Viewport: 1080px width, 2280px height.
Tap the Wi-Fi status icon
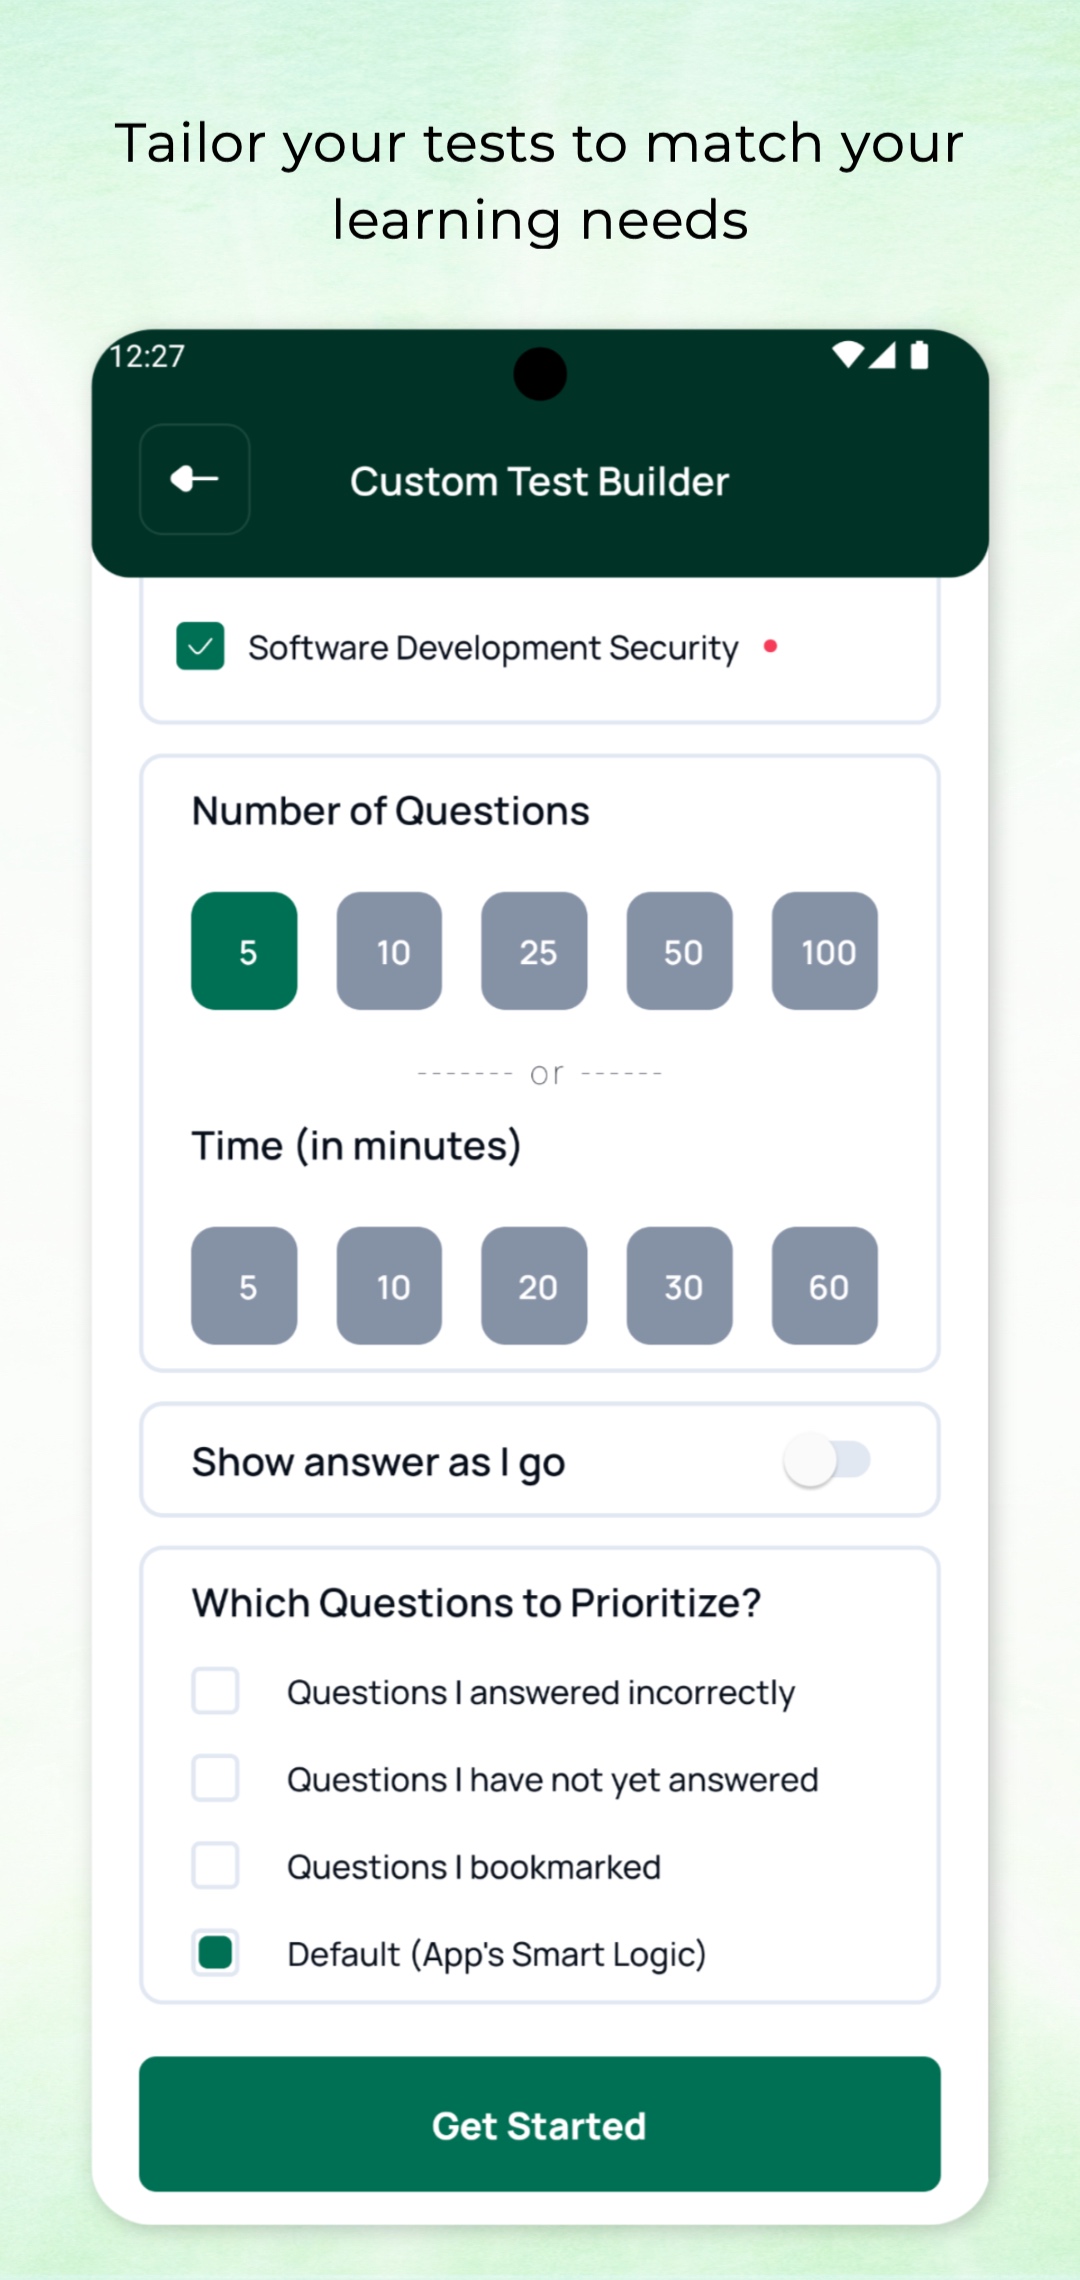click(x=848, y=355)
